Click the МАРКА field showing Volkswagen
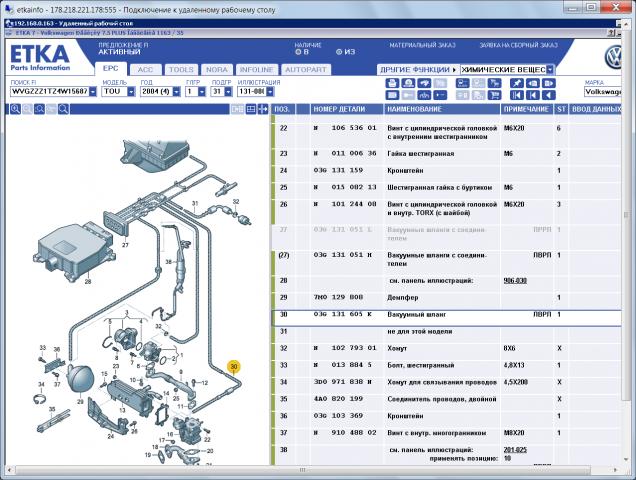 [602, 92]
